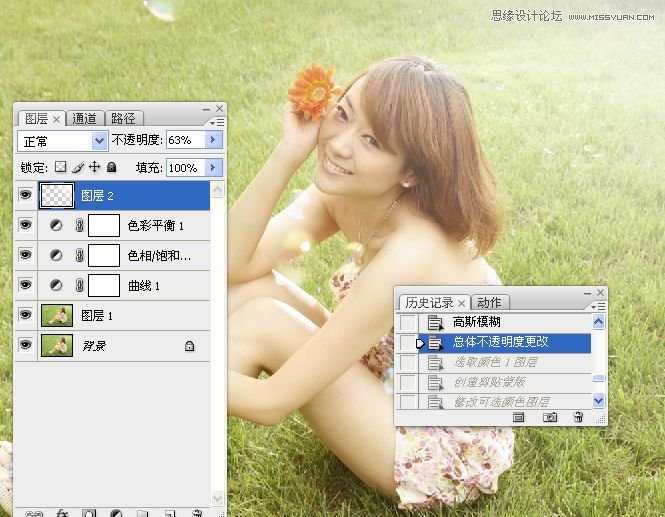Switch to the 动作 actions tab
Screen dimensions: 665x517
(488, 302)
